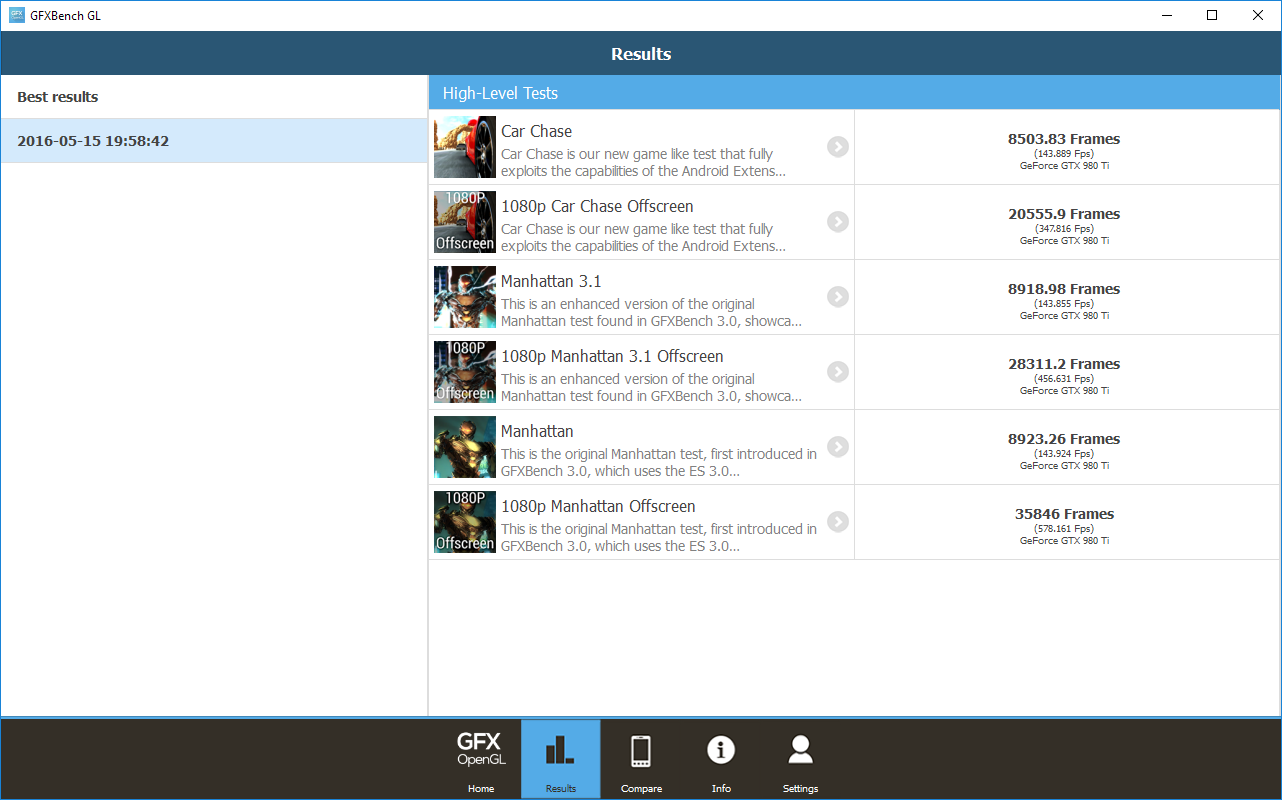Expand details arrow for Car Chase
The image size is (1282, 800).
tap(838, 147)
